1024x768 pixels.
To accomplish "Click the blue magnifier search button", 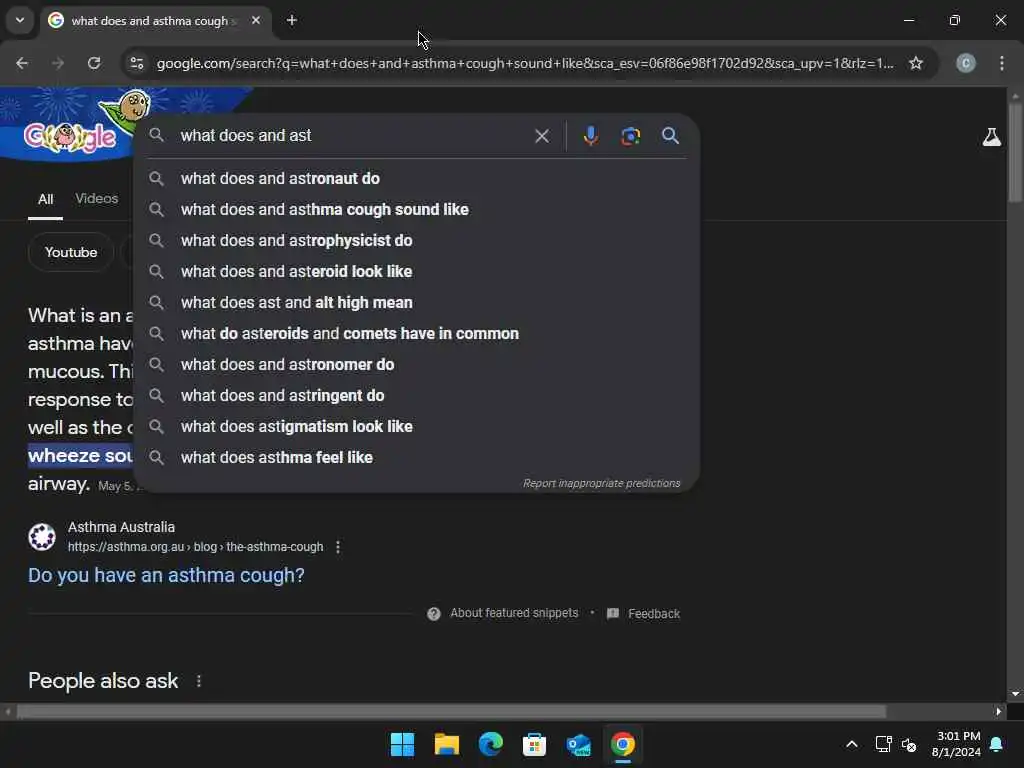I will pyautogui.click(x=670, y=136).
